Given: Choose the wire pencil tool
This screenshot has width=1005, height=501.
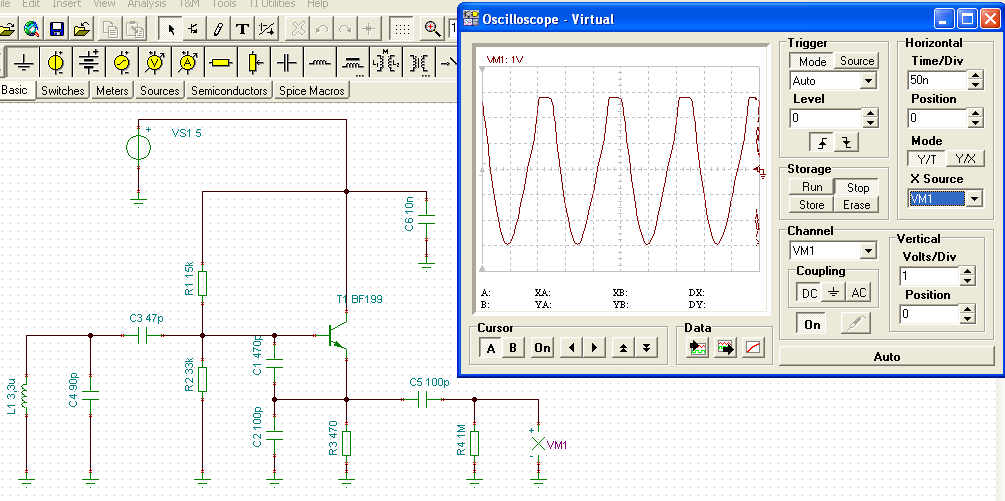Looking at the screenshot, I should pos(219,29).
